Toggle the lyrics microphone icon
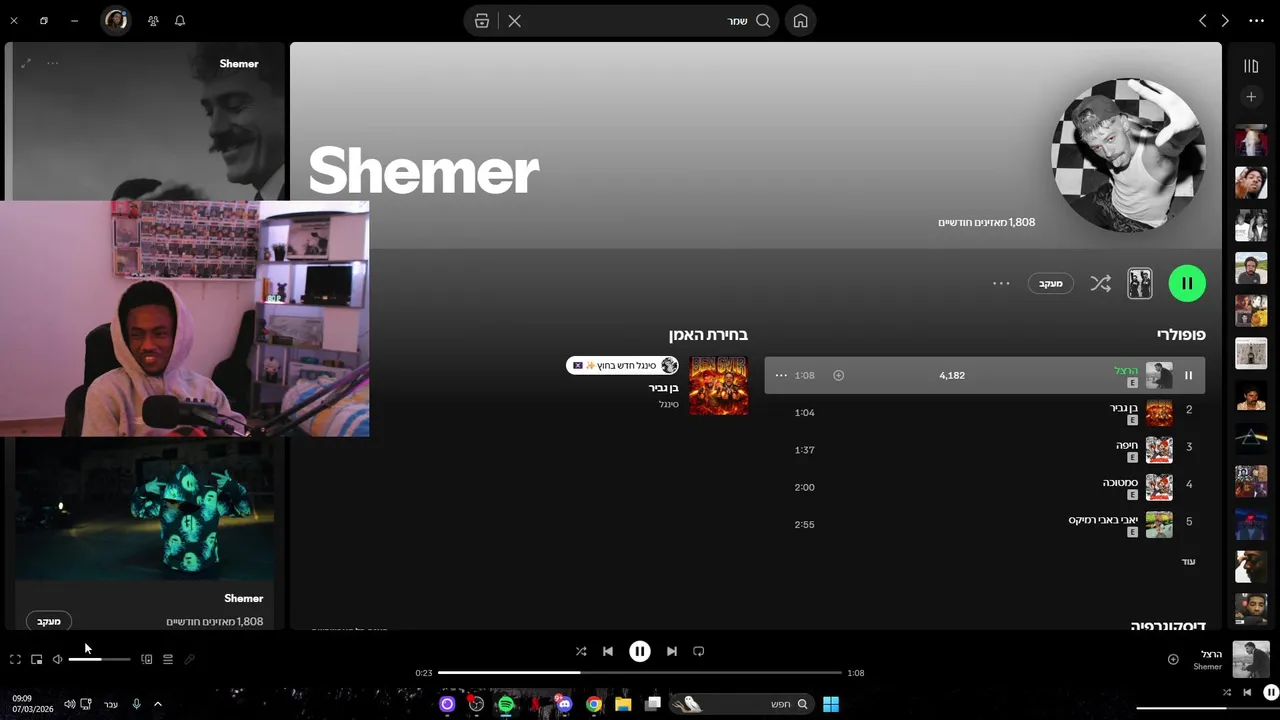1280x720 pixels. 189,659
